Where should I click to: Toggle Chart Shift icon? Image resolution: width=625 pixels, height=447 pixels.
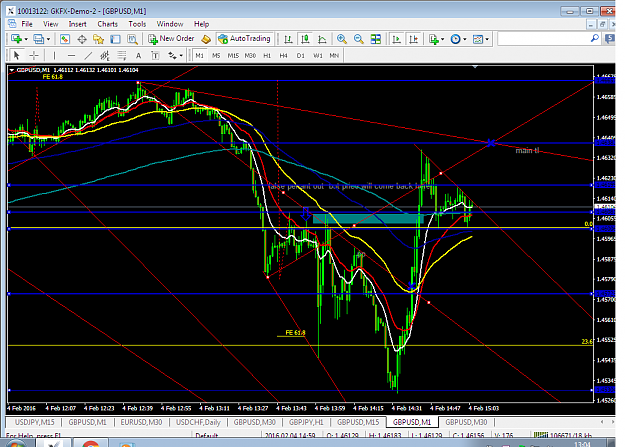click(414, 39)
